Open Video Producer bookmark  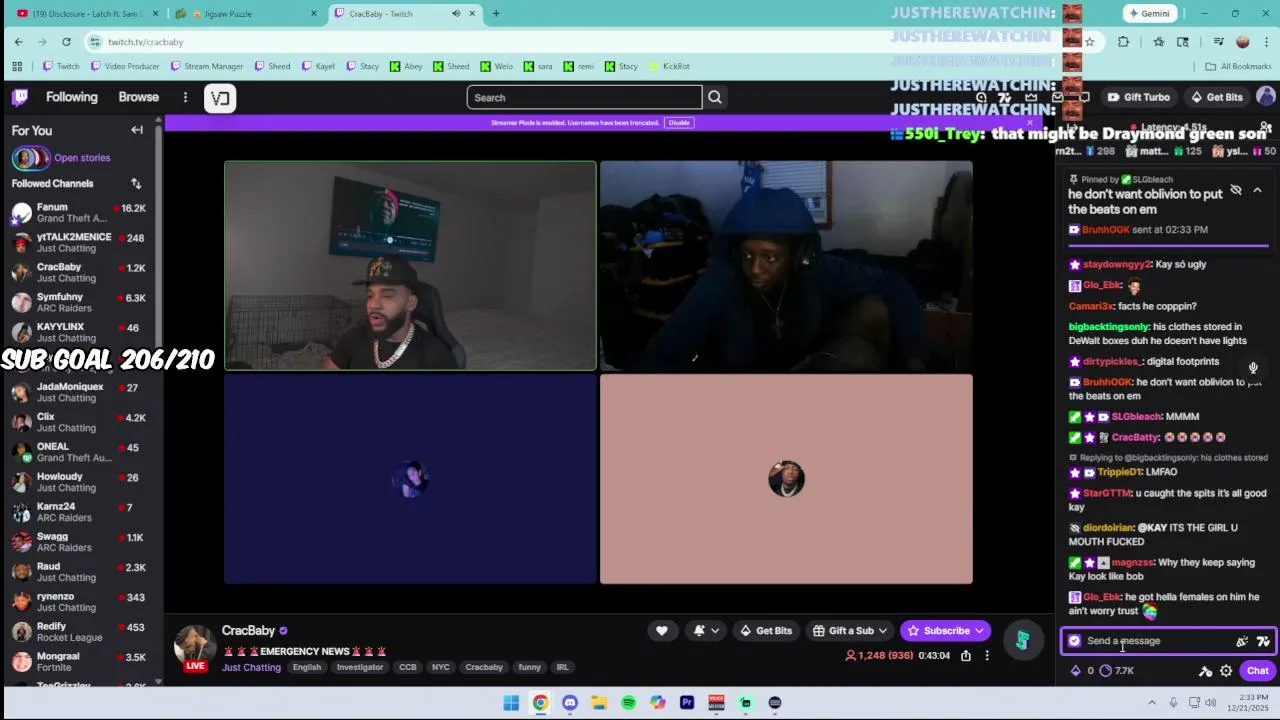coord(125,66)
